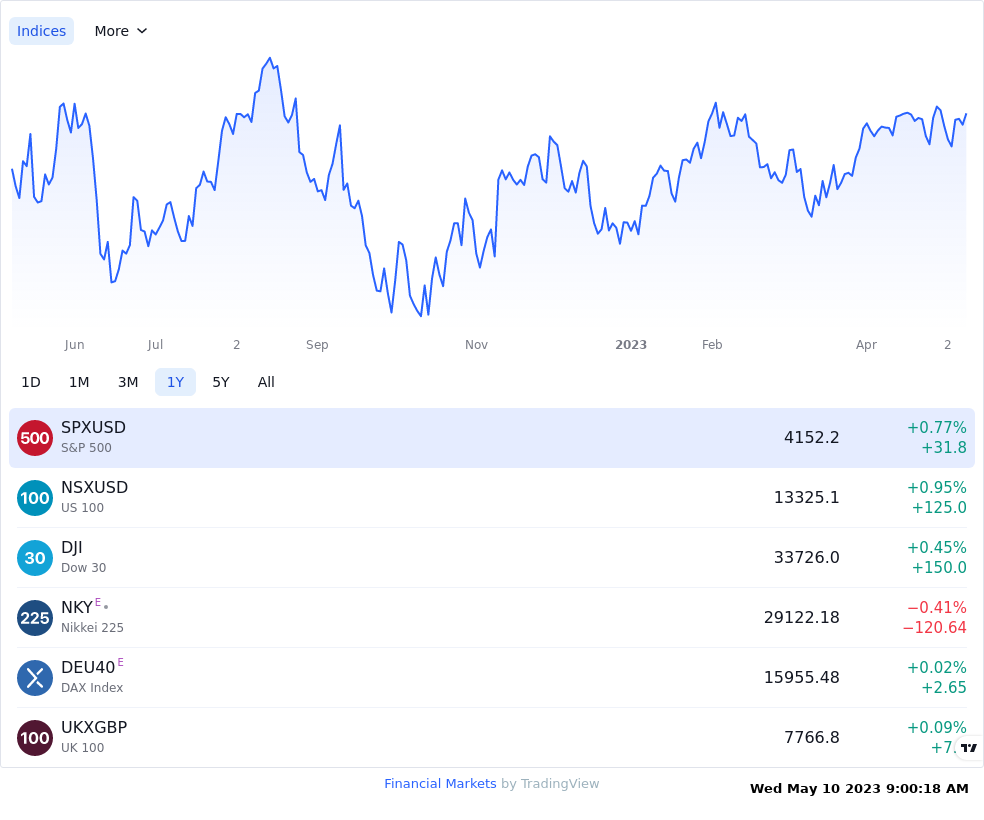The width and height of the screenshot is (984, 820).
Task: Click the S&P 500 description label
Action: coord(86,448)
